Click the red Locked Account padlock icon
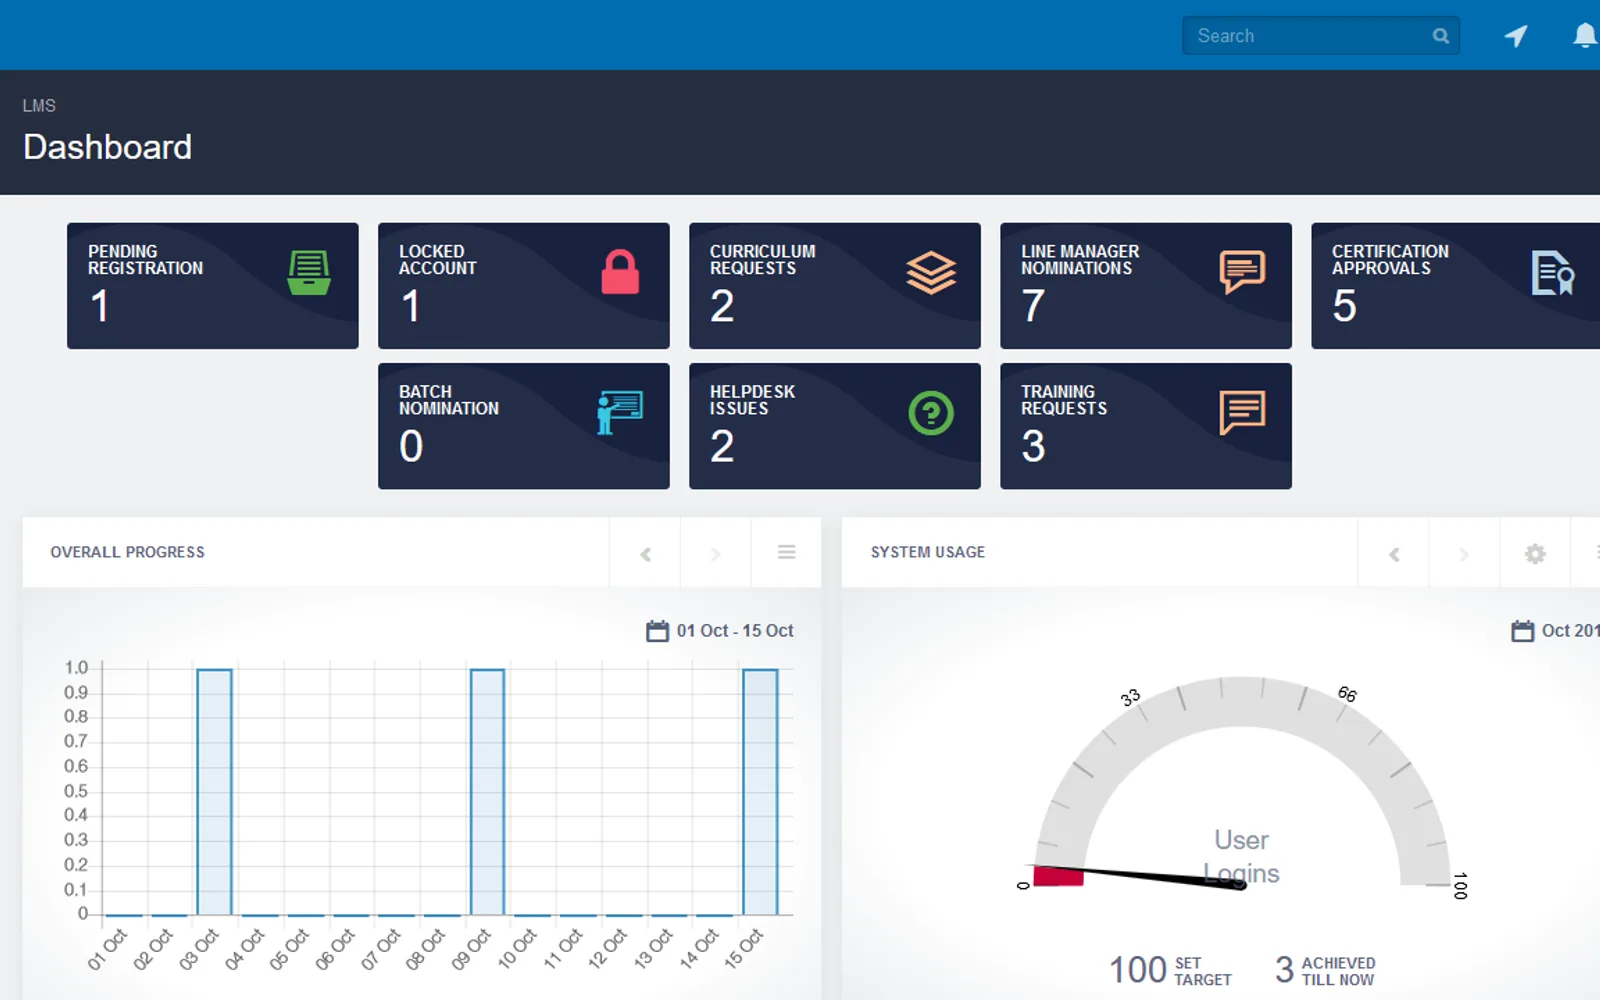Image resolution: width=1600 pixels, height=1000 pixels. [x=620, y=272]
